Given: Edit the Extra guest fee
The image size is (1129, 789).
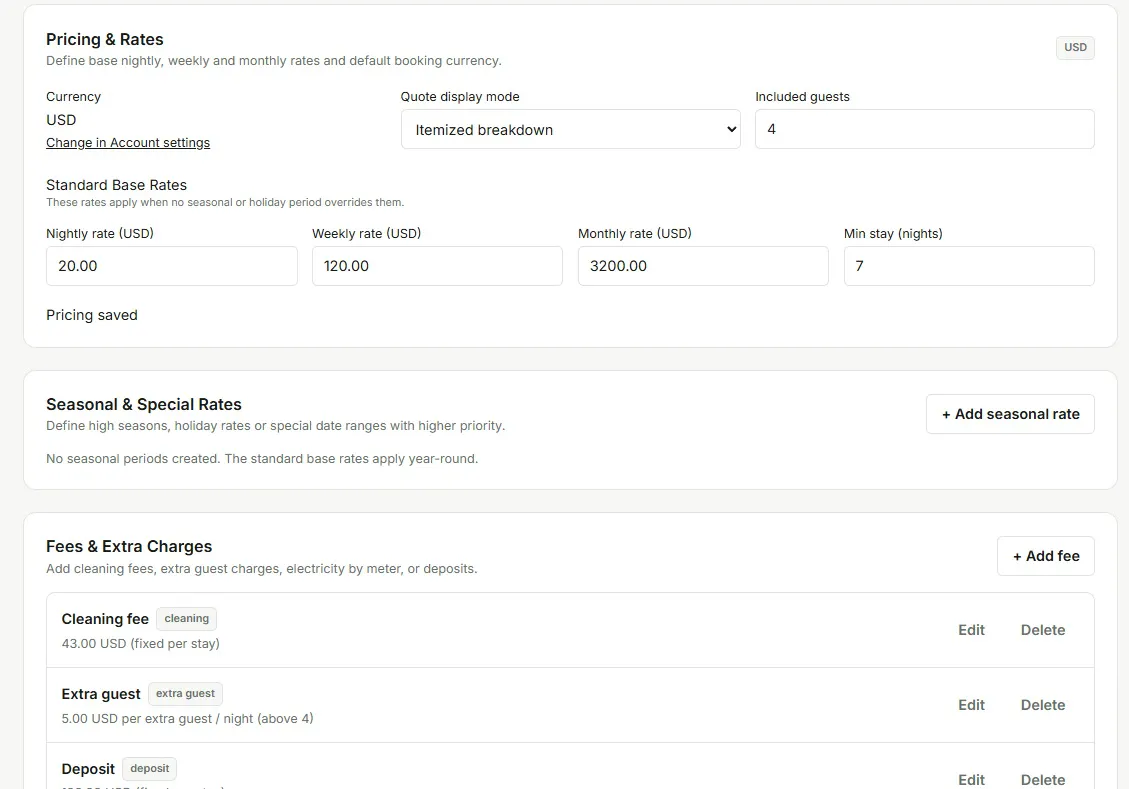Looking at the screenshot, I should point(971,705).
